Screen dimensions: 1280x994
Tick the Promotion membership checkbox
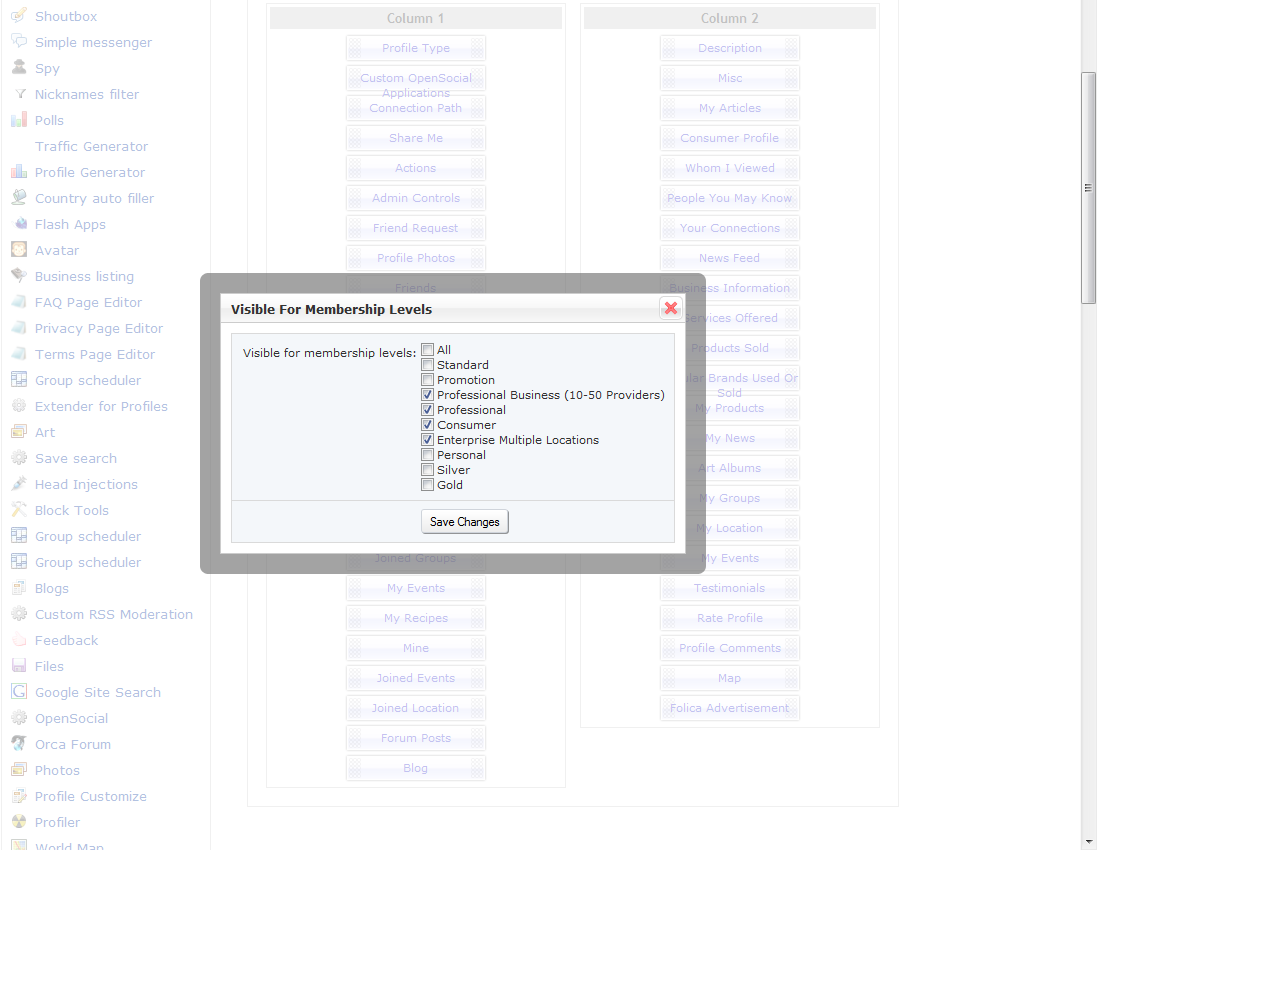(x=428, y=380)
